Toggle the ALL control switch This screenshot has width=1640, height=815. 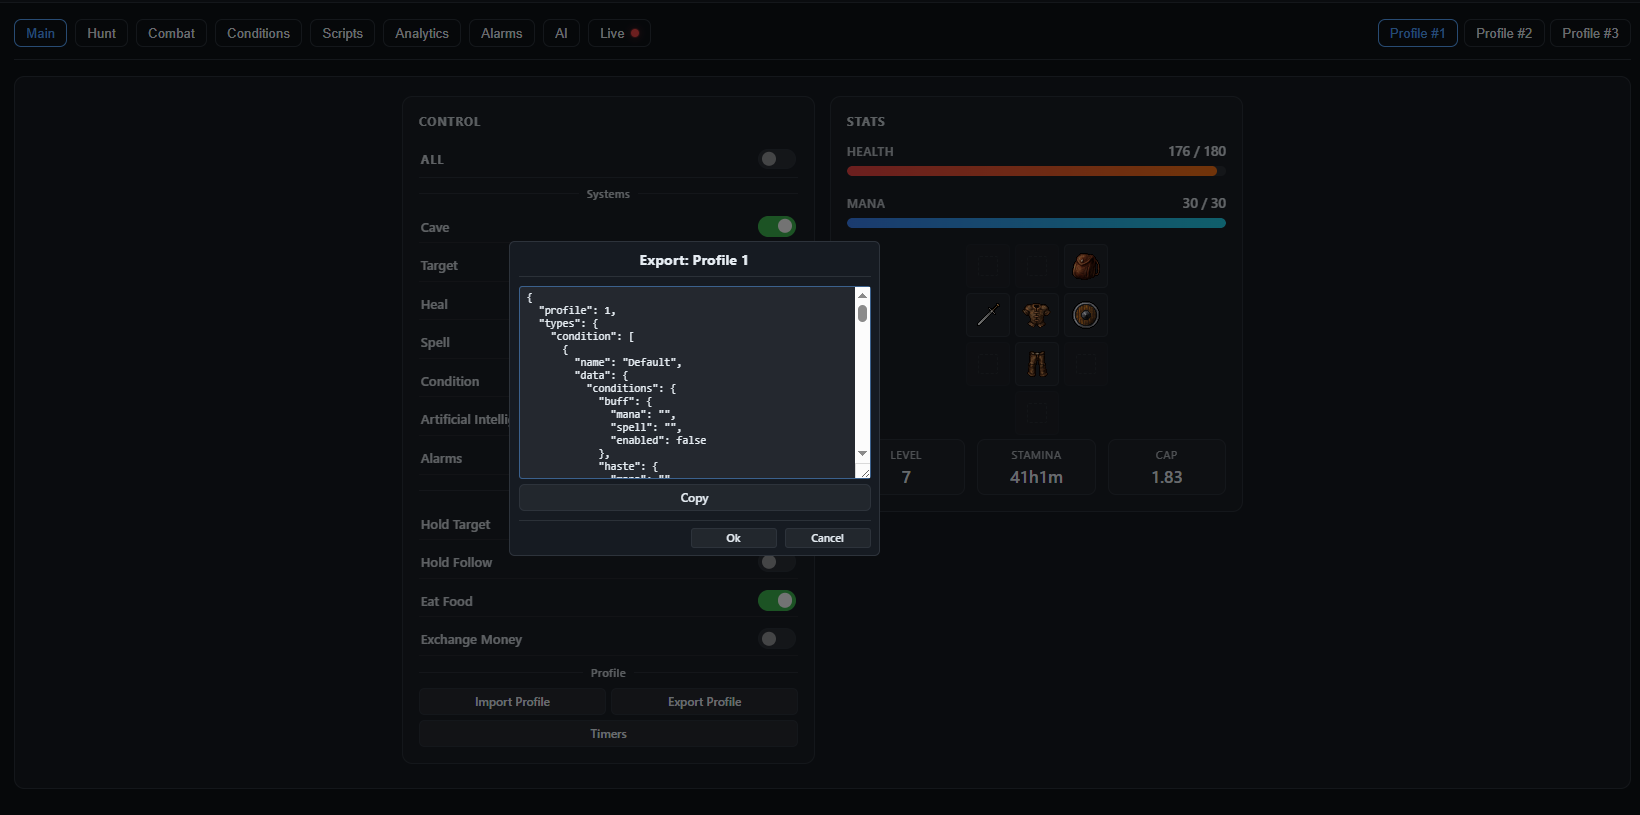[x=777, y=159]
